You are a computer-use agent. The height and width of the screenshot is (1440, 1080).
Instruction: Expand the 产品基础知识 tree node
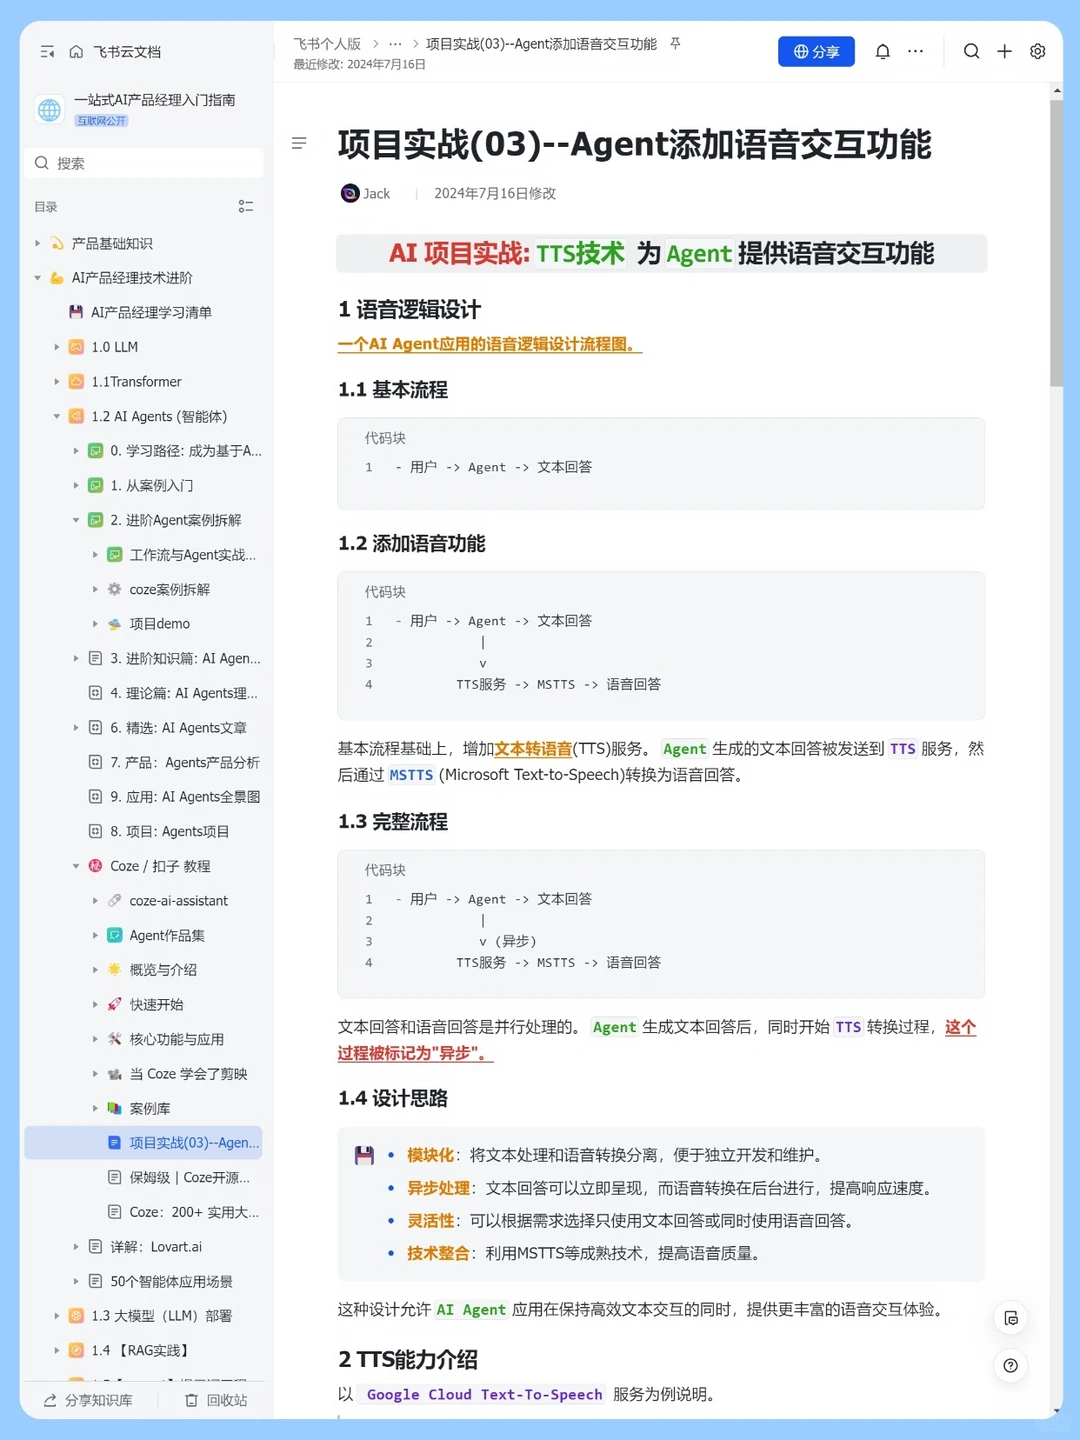[x=38, y=243]
